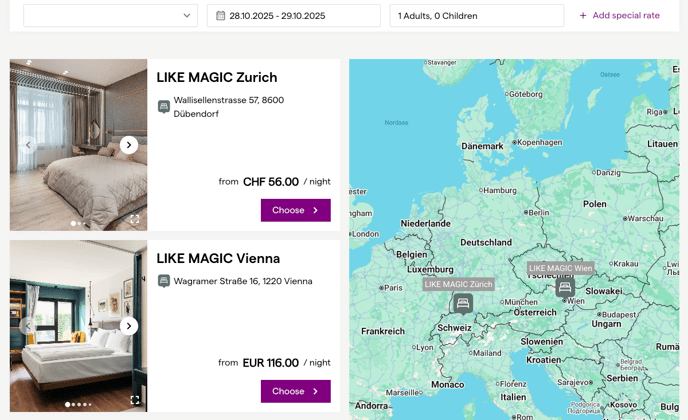The height and width of the screenshot is (420, 688).
Task: Open the LIKE MAGIC Zurich title
Action: tap(217, 78)
